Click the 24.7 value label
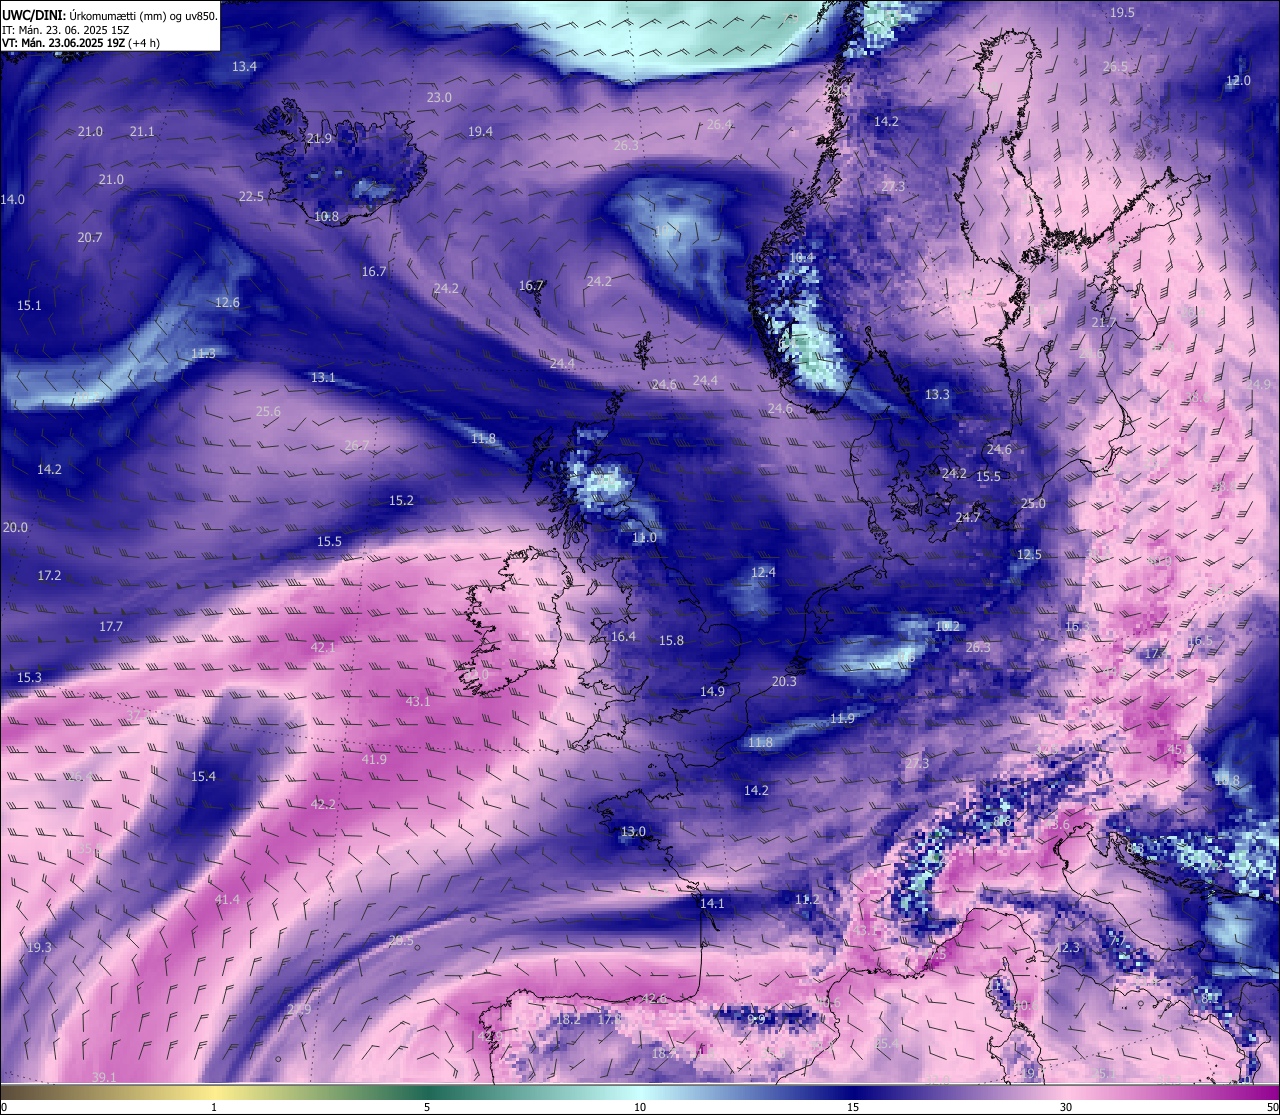 (967, 517)
